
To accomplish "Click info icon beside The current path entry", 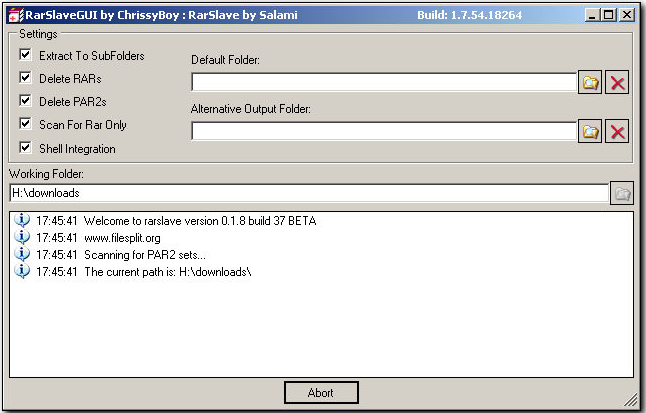I will 22,271.
